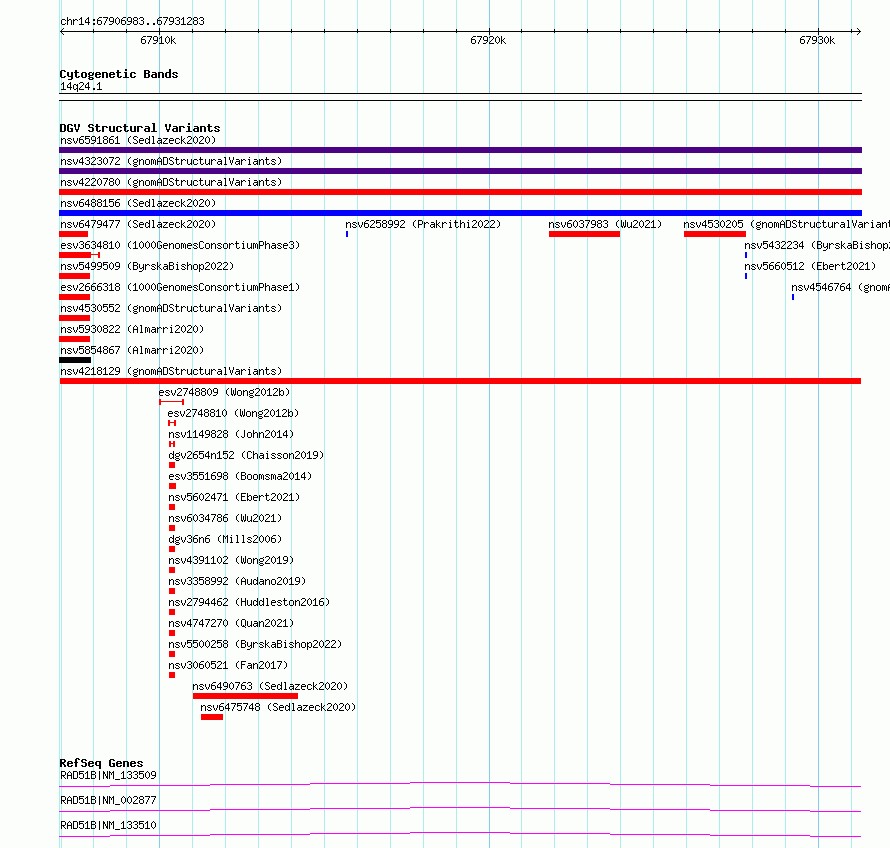Open nsv4546764 variant label
This screenshot has height=848, width=890.
point(841,287)
